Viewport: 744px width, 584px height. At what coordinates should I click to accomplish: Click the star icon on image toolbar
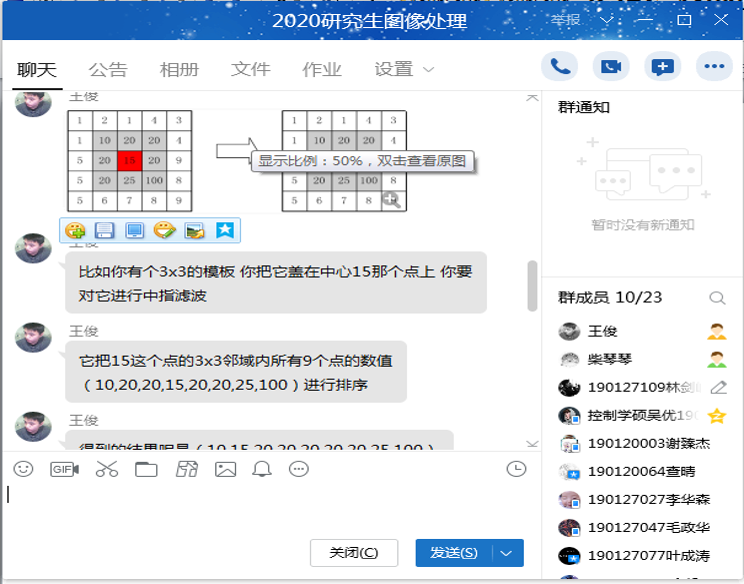225,231
